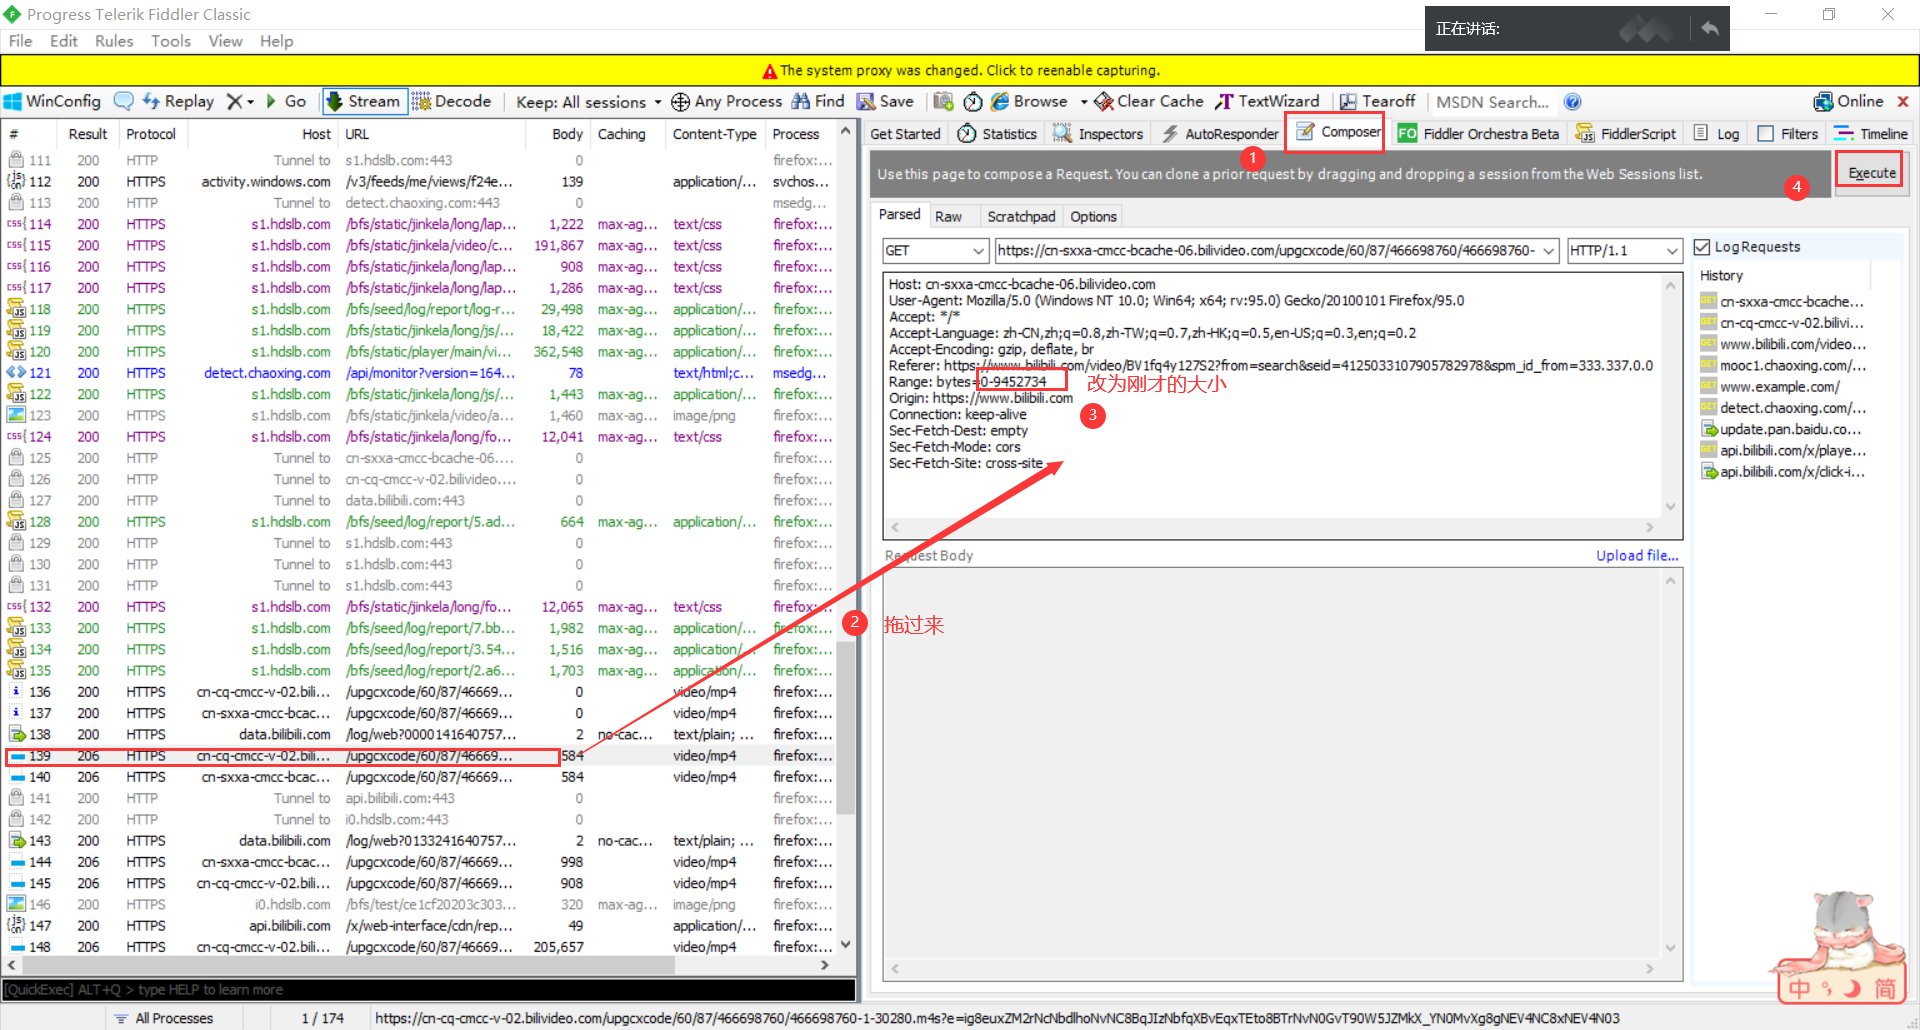Click the yellow reenable capturing banner
This screenshot has height=1030, width=1920.
point(960,70)
